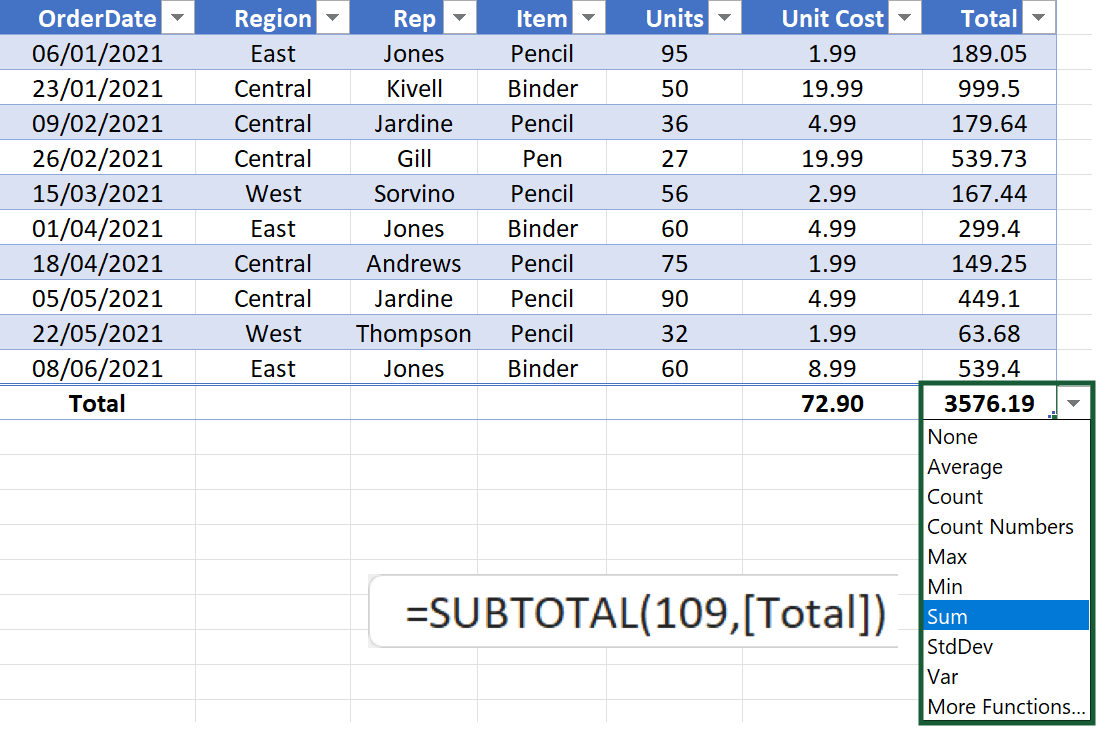Click the 72.90 Unit Cost total cell
Screen dimensions: 1098x730
pos(832,404)
